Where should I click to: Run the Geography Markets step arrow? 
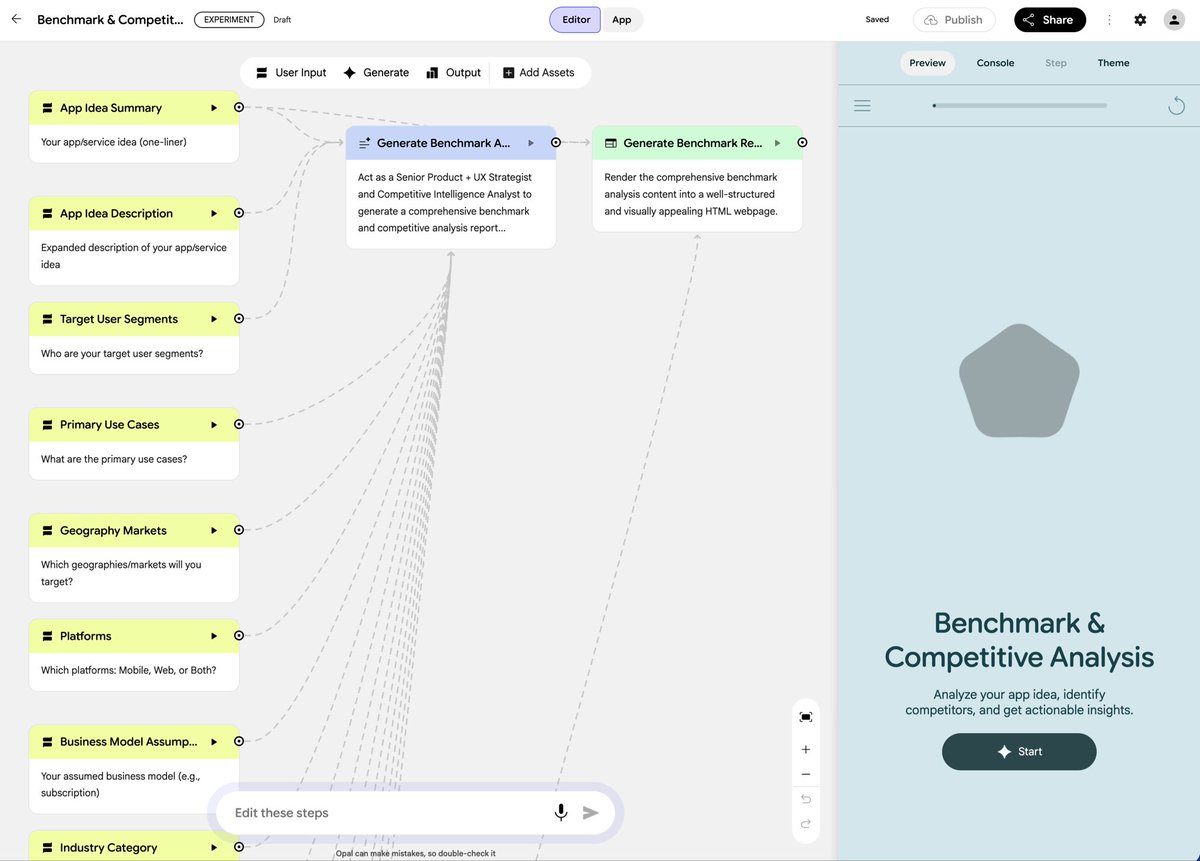coord(214,530)
